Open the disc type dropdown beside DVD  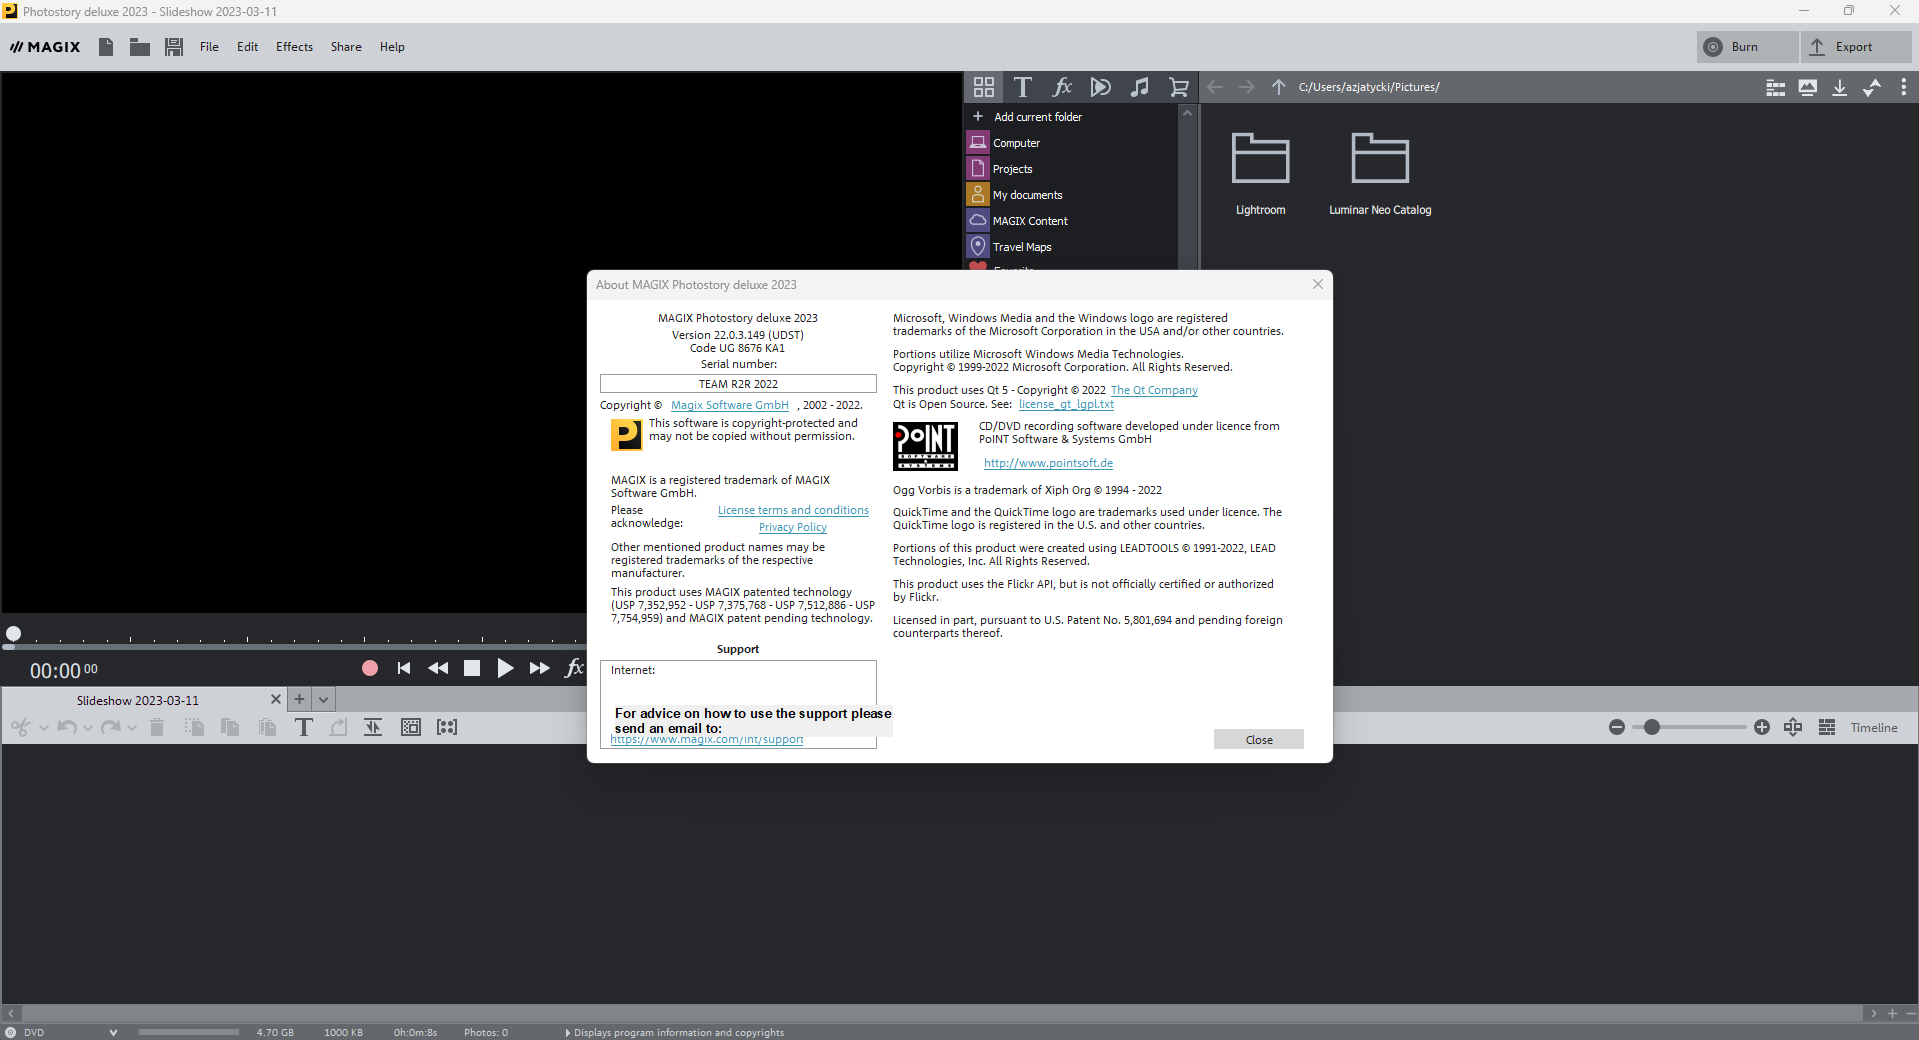113,1032
